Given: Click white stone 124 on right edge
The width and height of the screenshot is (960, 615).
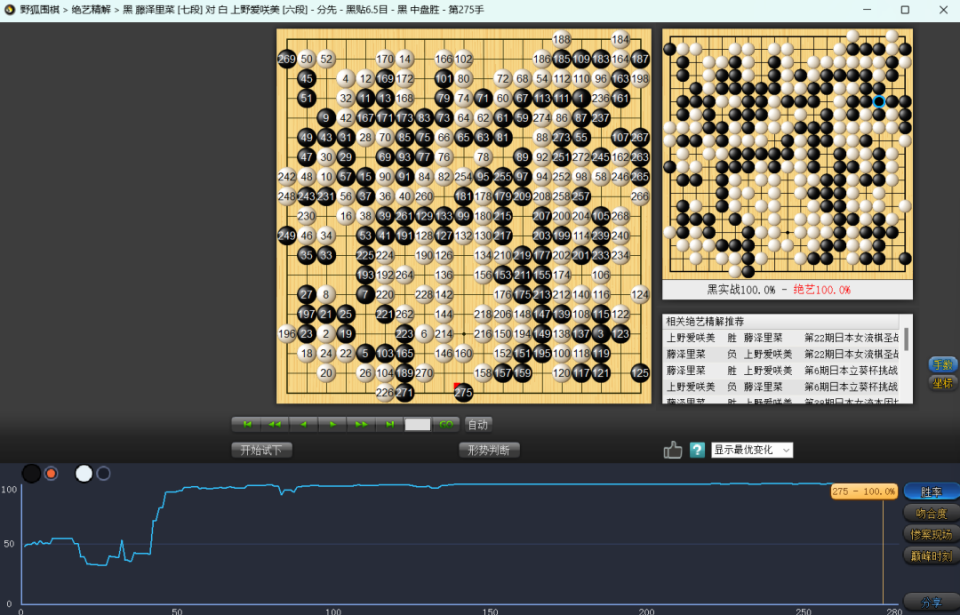Looking at the screenshot, I should pyautogui.click(x=640, y=295).
